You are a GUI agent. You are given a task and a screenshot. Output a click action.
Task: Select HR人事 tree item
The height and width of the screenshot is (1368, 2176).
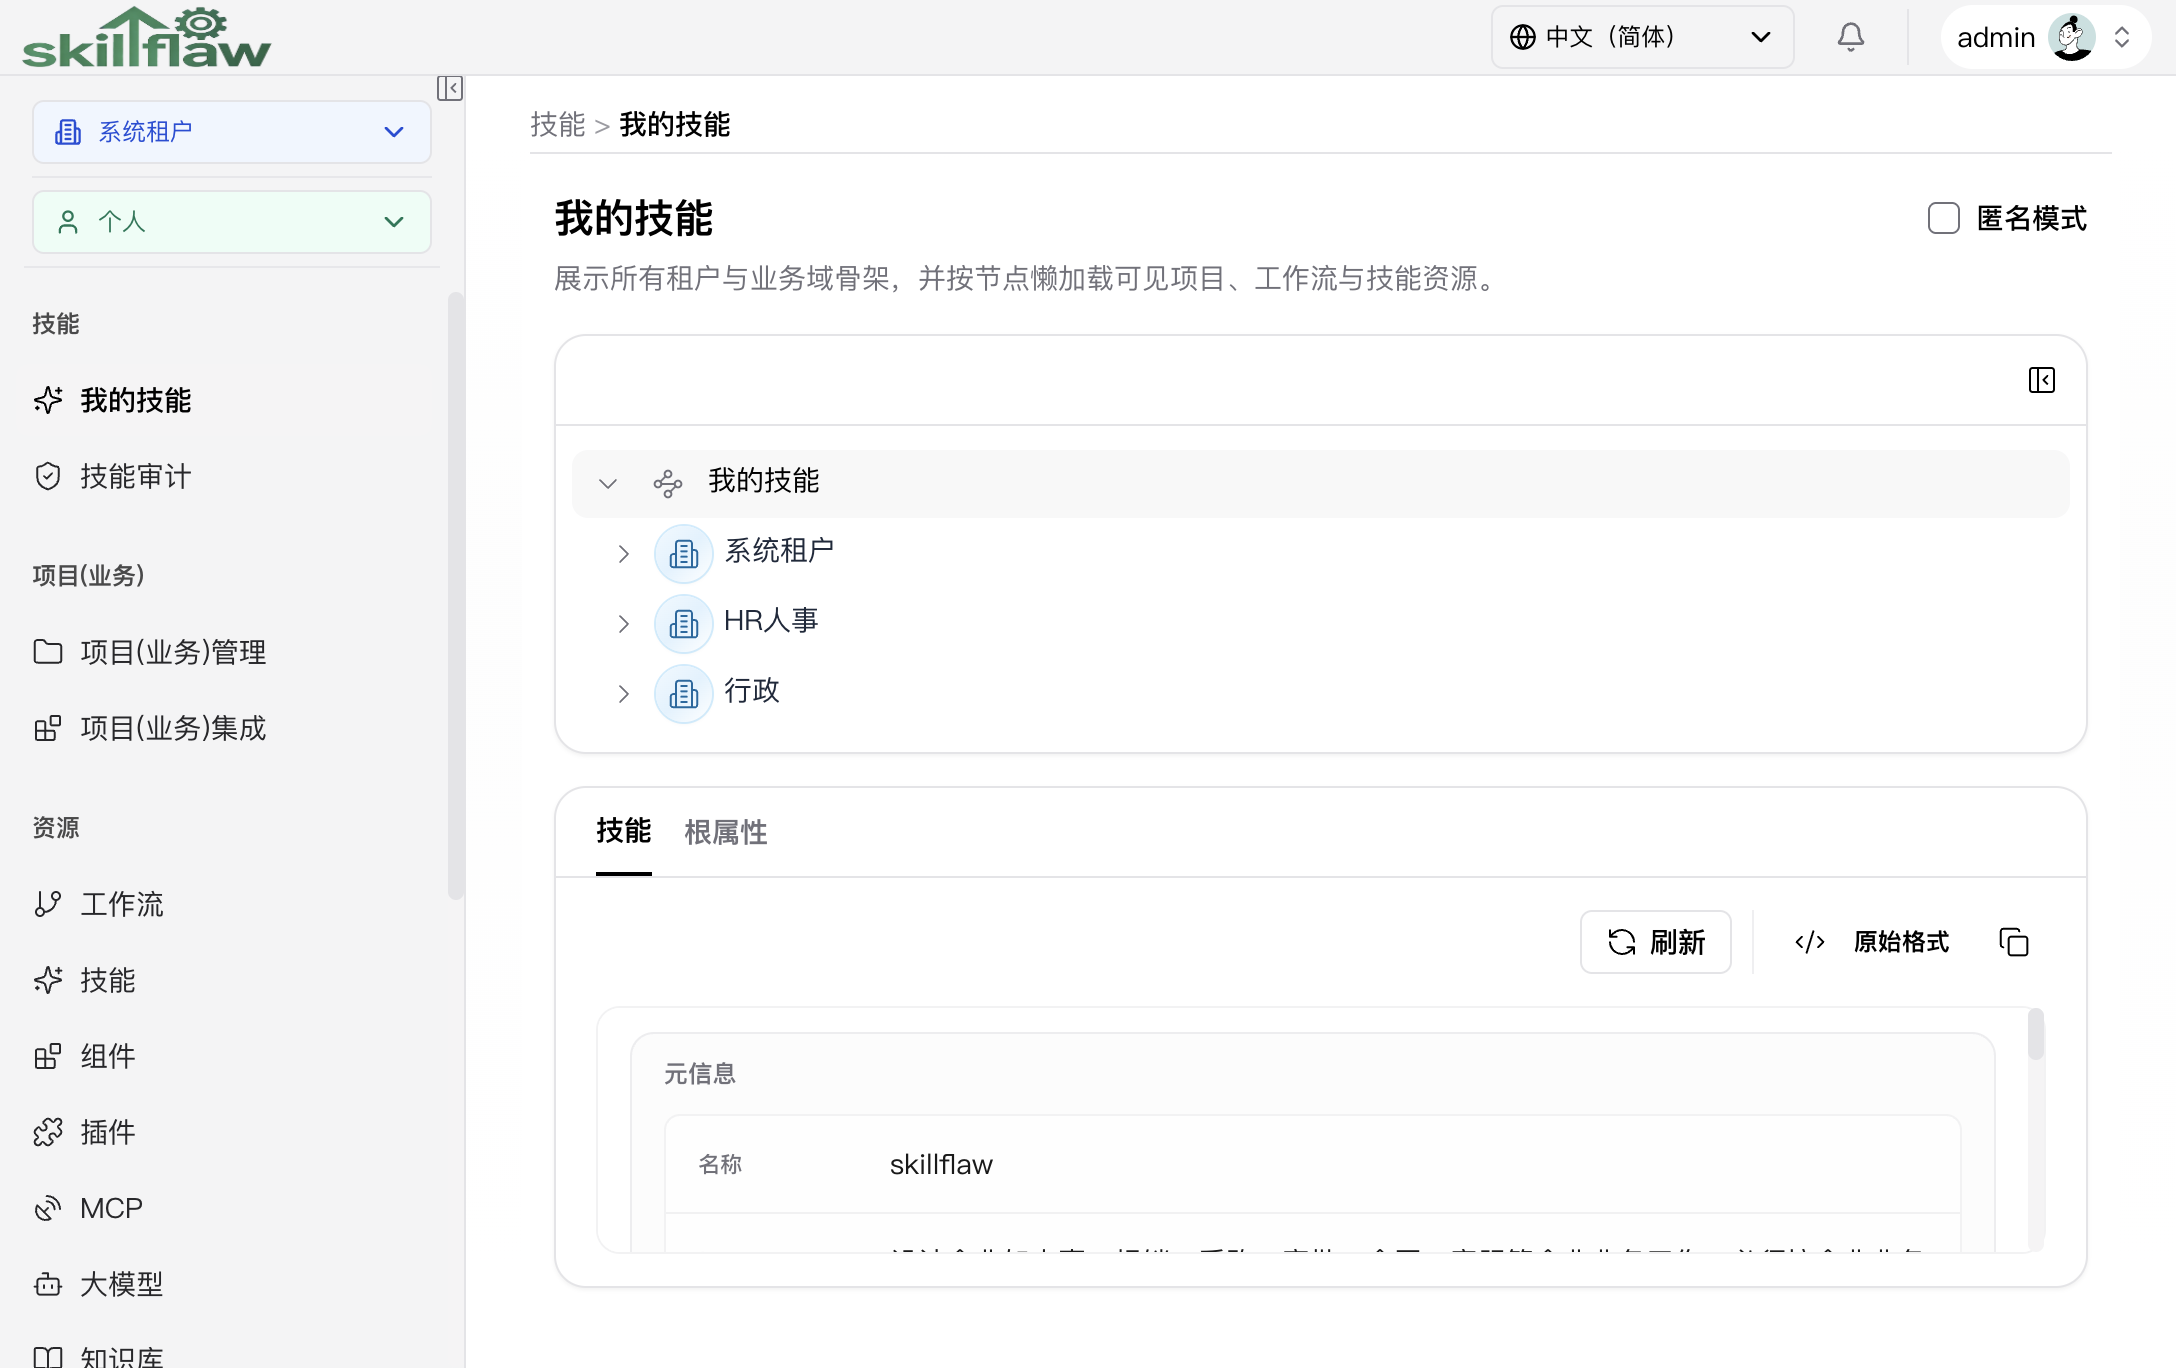[x=771, y=621]
